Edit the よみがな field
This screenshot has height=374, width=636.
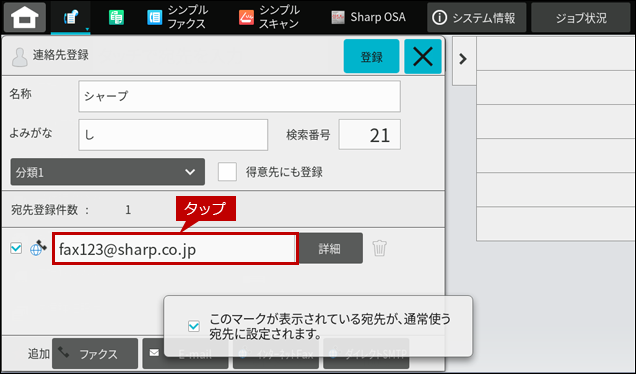click(173, 135)
